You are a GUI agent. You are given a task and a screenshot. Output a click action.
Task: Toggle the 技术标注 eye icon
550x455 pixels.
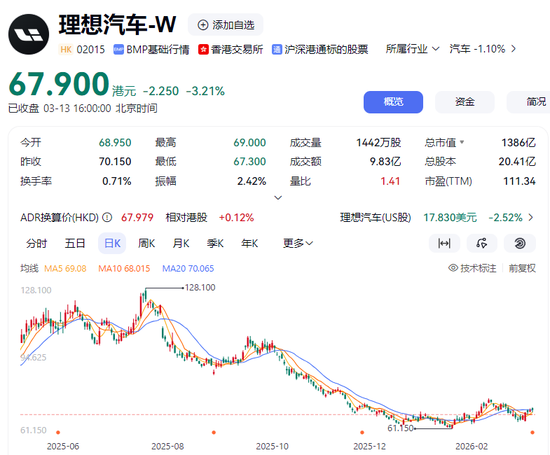[453, 268]
